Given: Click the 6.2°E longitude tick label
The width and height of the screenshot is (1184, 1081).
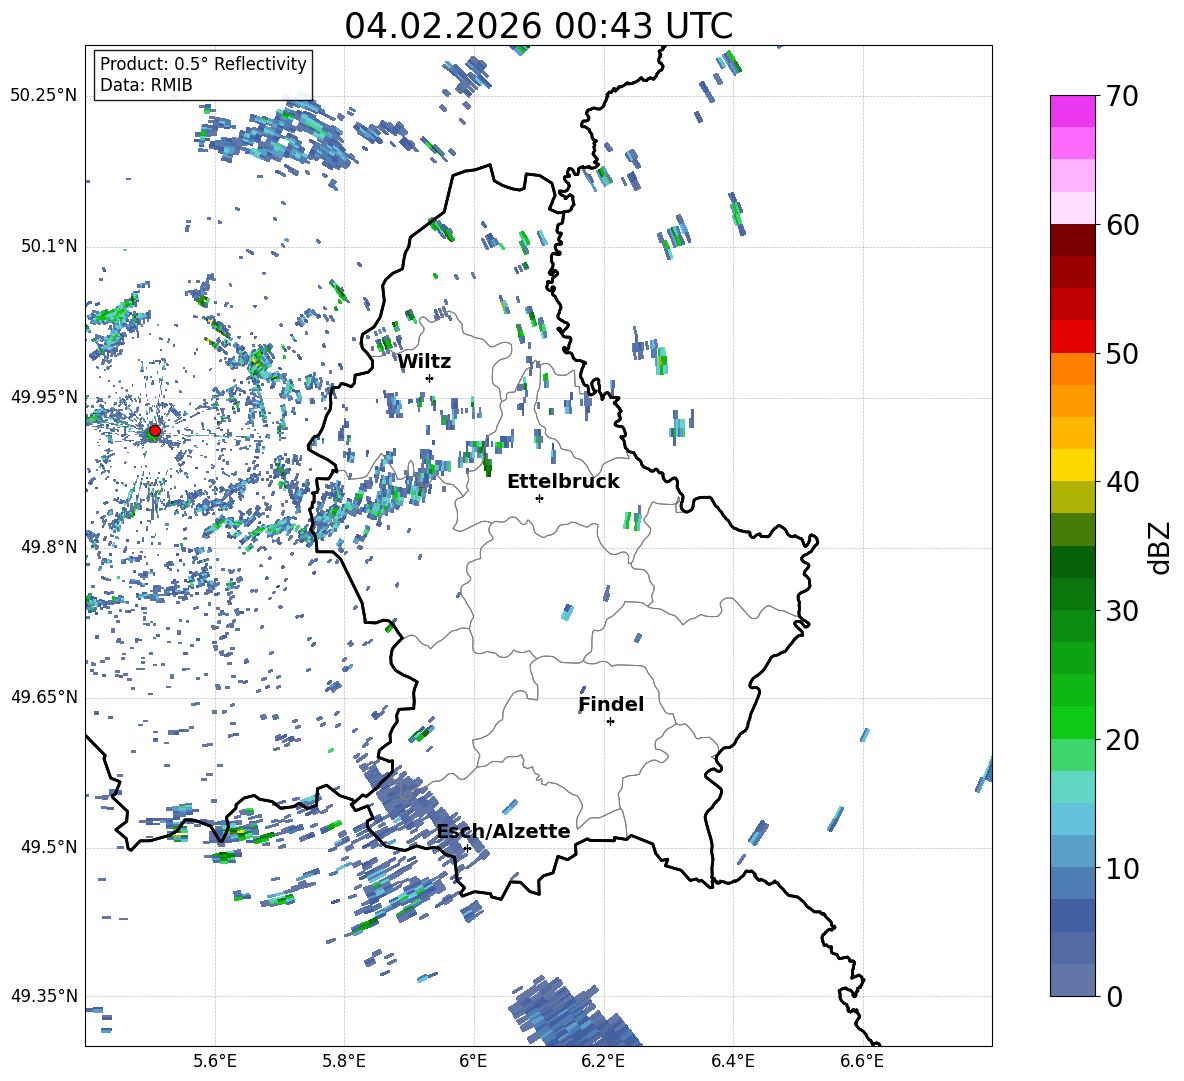Looking at the screenshot, I should point(603,1060).
